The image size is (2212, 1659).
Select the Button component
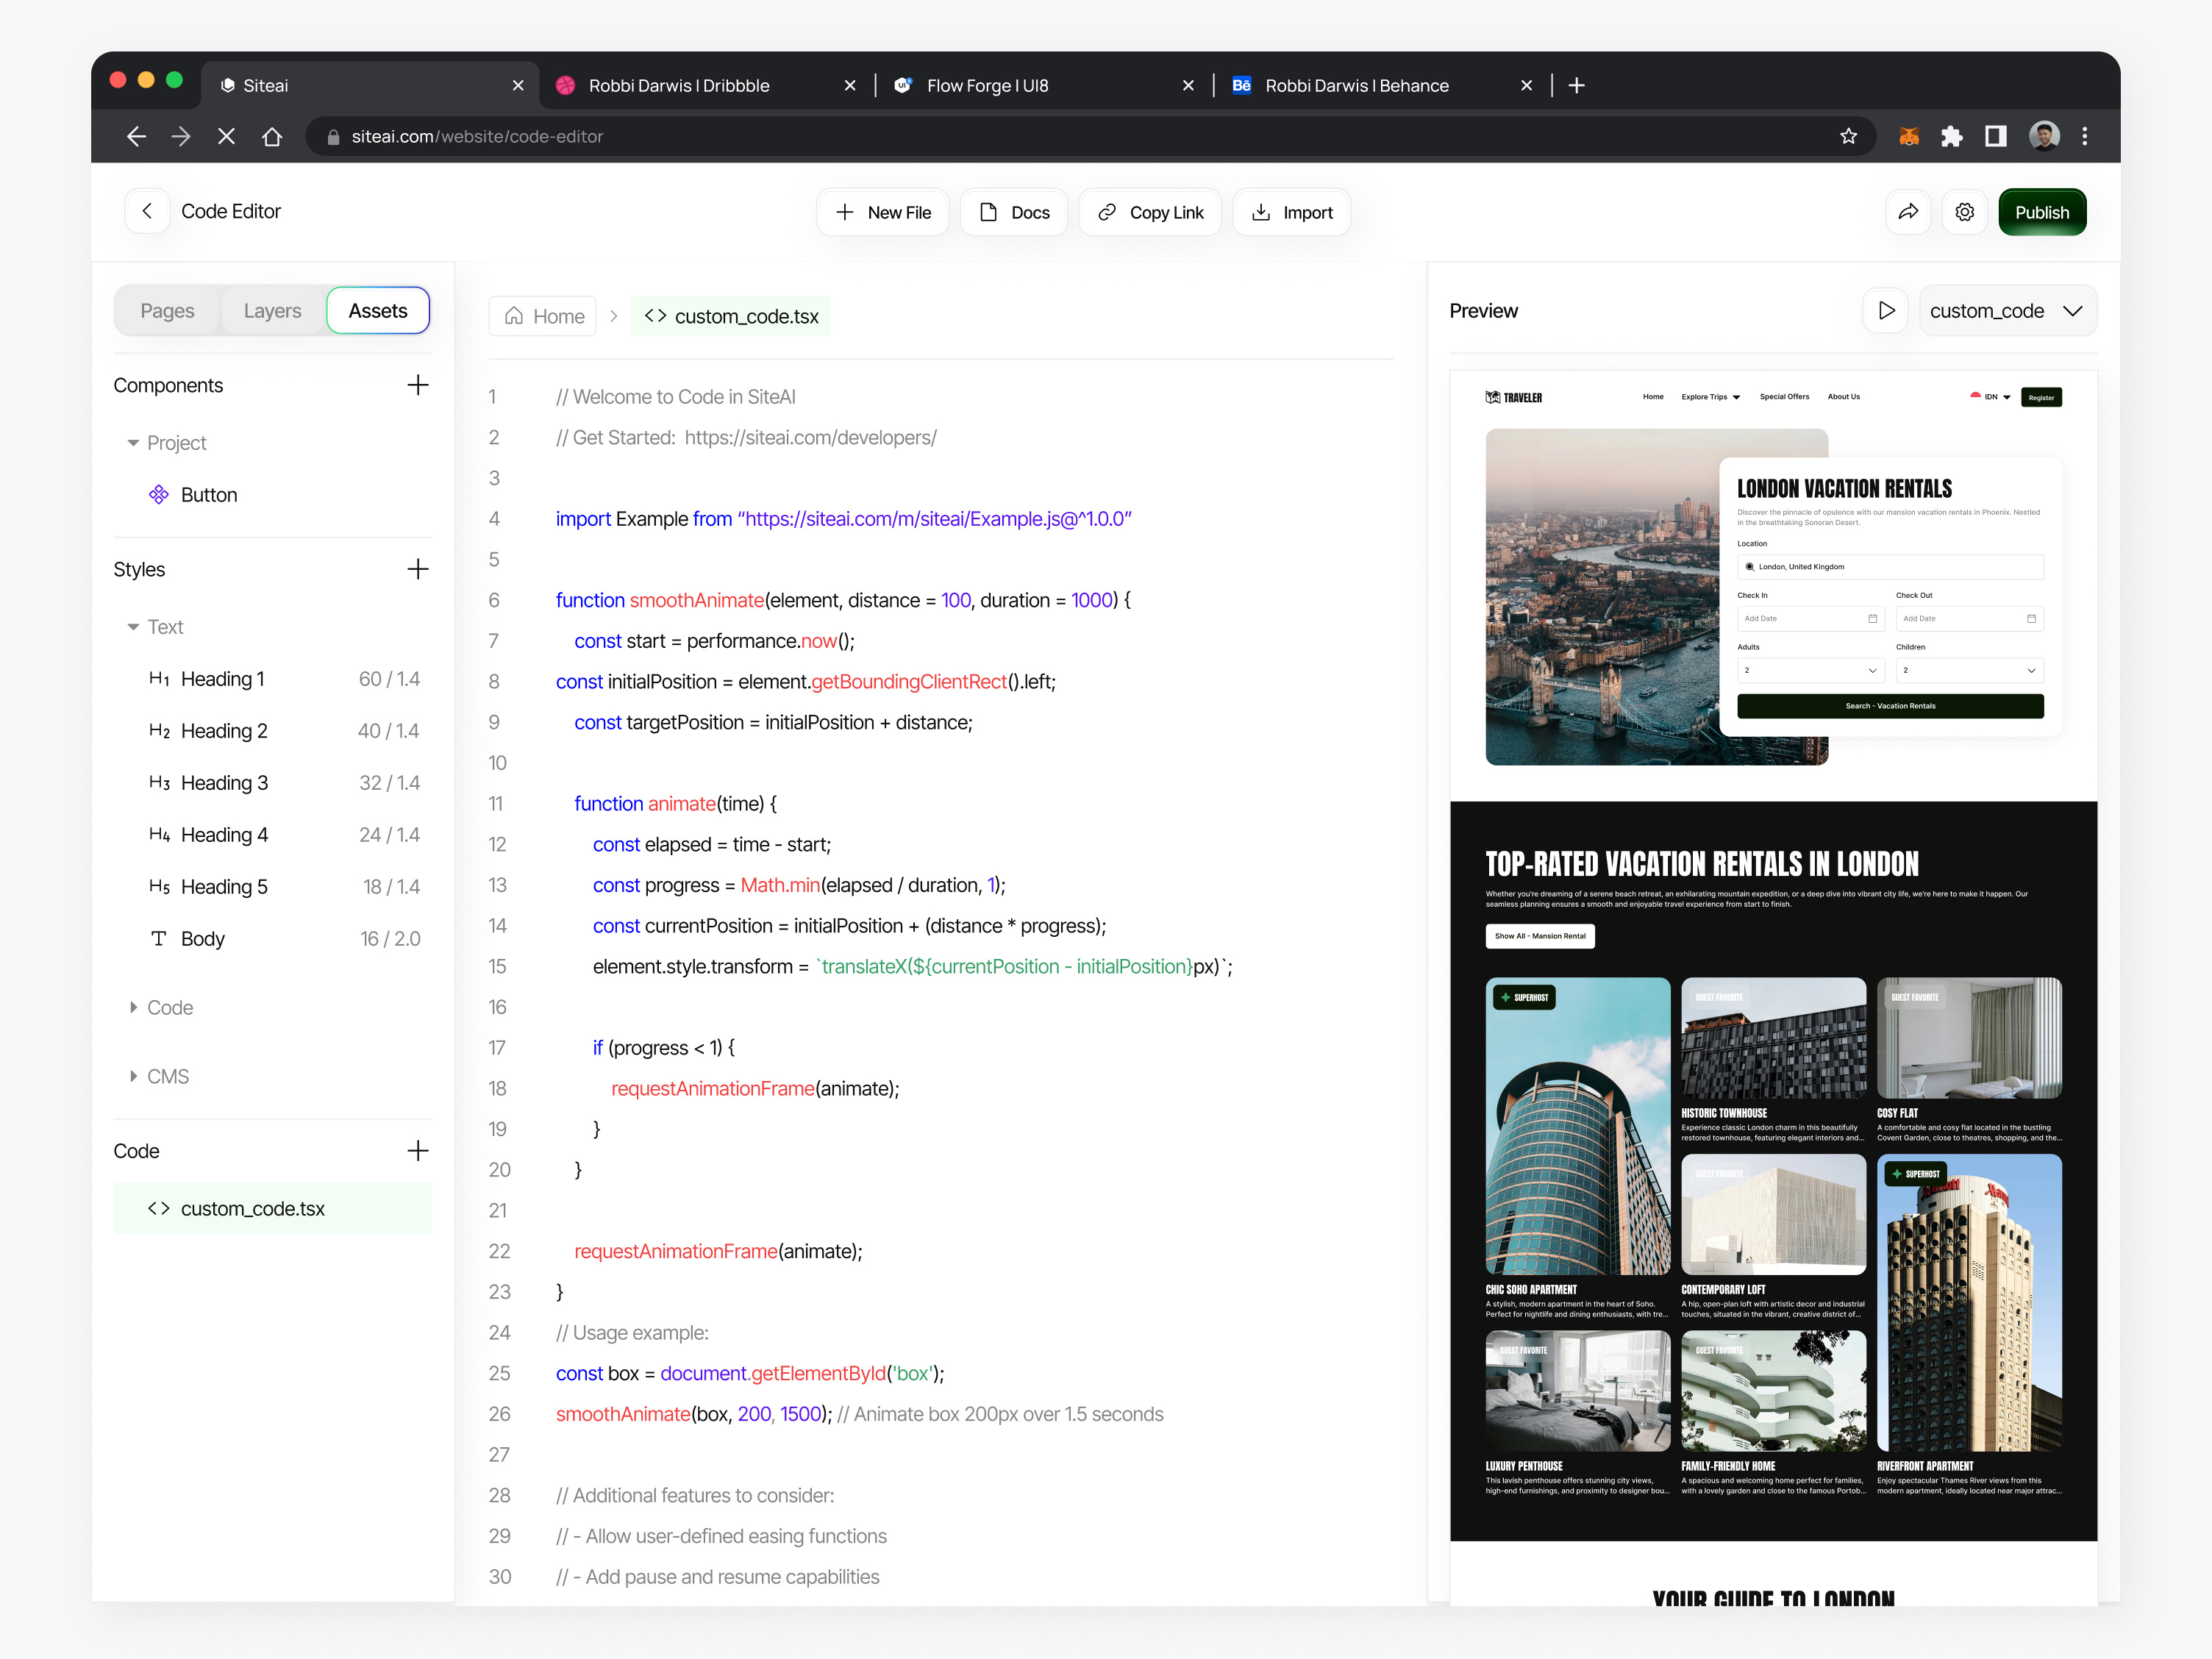click(x=209, y=494)
